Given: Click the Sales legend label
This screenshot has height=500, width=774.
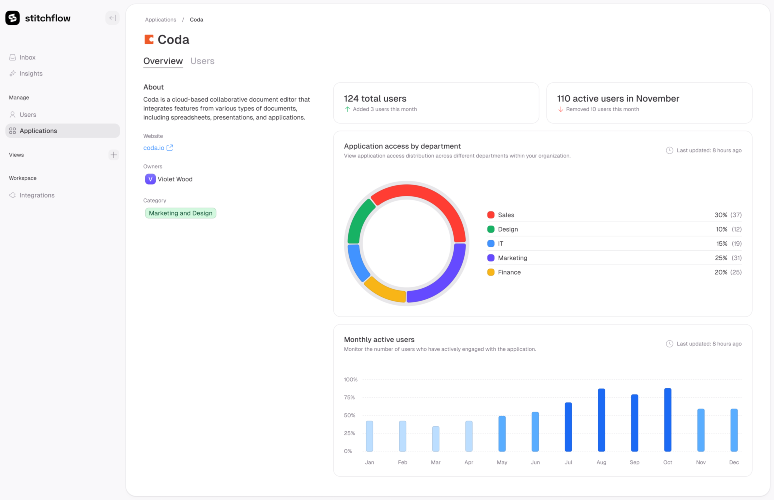Looking at the screenshot, I should 506,215.
